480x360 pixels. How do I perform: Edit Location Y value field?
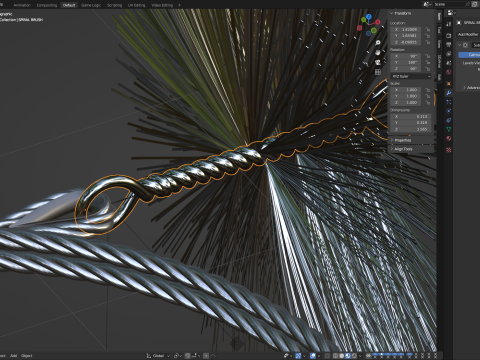406,36
